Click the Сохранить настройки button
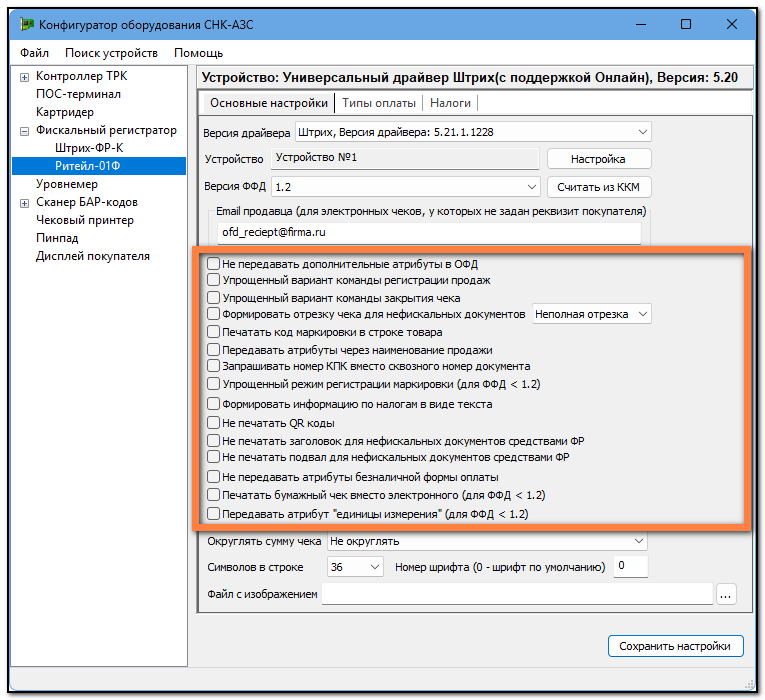 (675, 646)
